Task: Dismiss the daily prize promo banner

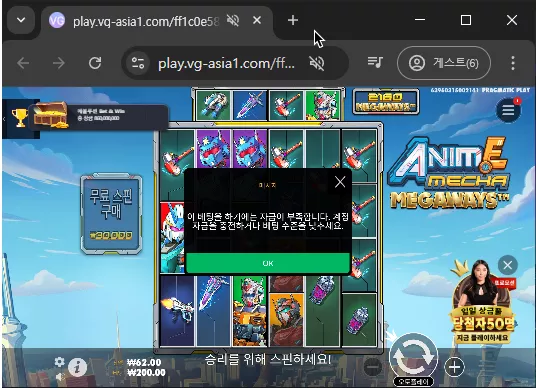Action: coord(508,265)
